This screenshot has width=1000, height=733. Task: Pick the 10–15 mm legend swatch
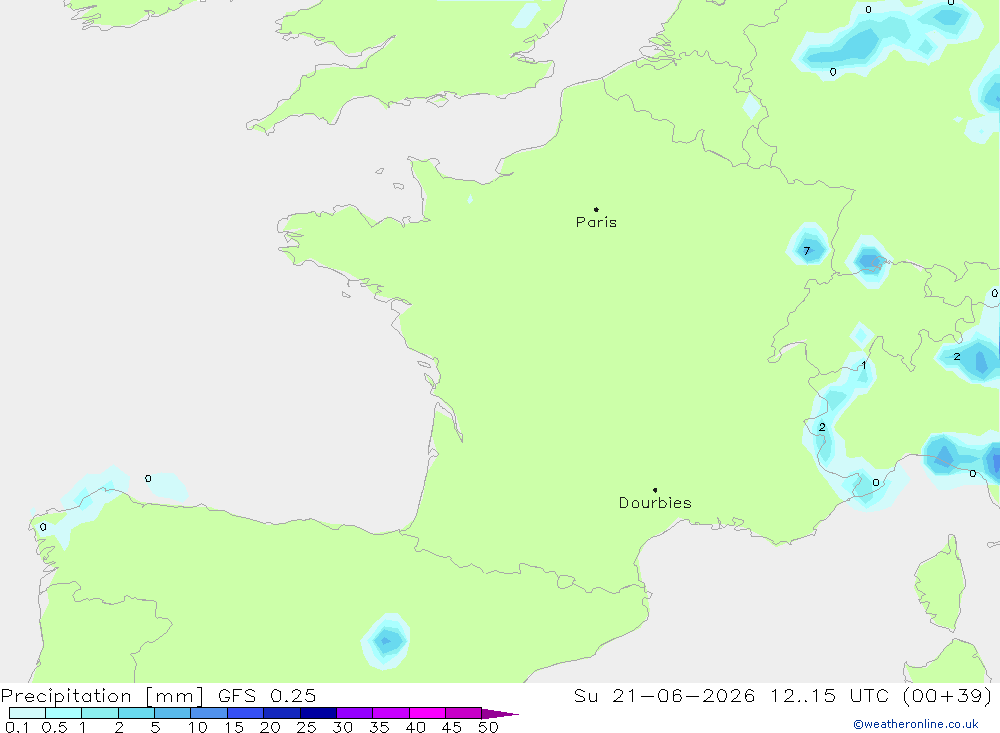point(209,713)
